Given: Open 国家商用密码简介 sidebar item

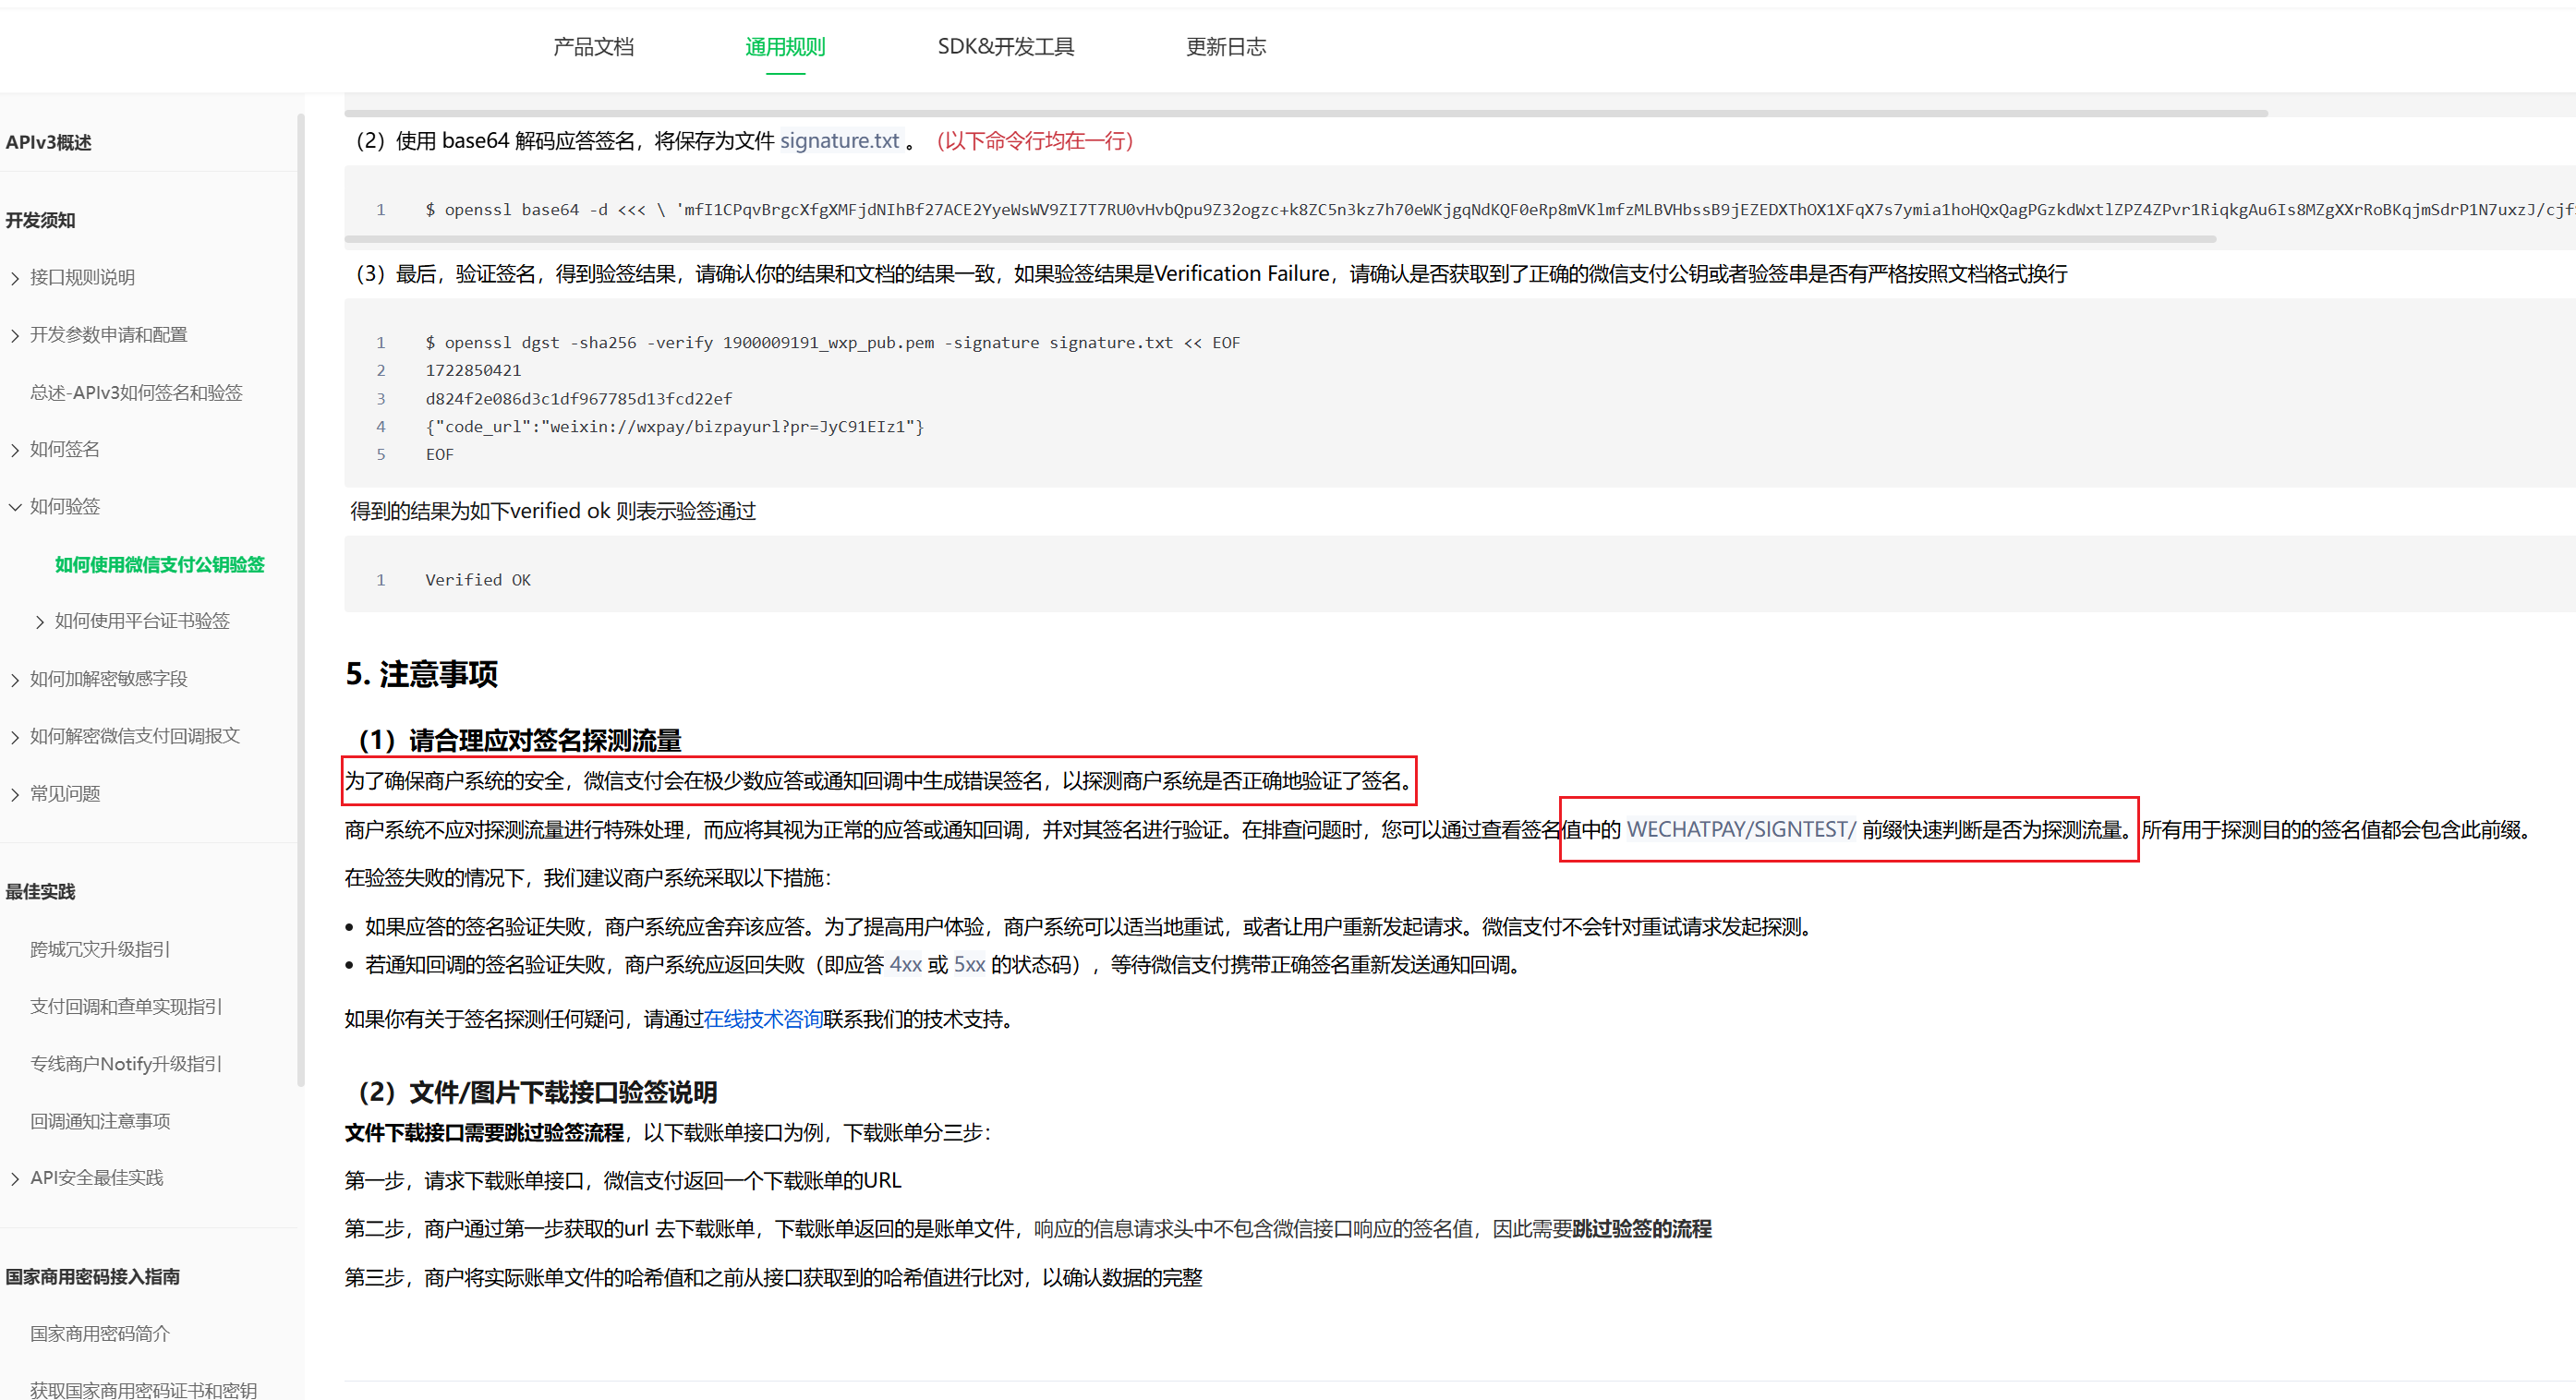Looking at the screenshot, I should point(100,1333).
